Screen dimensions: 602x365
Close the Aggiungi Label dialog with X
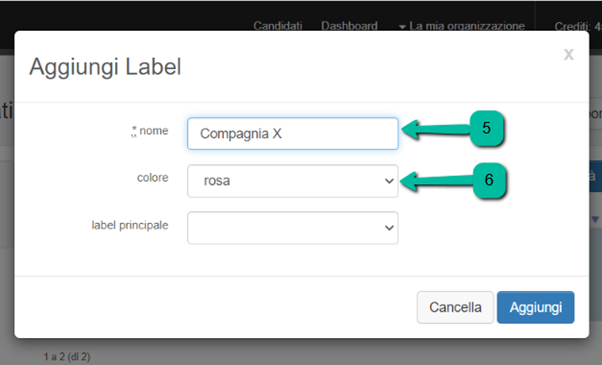coord(569,55)
